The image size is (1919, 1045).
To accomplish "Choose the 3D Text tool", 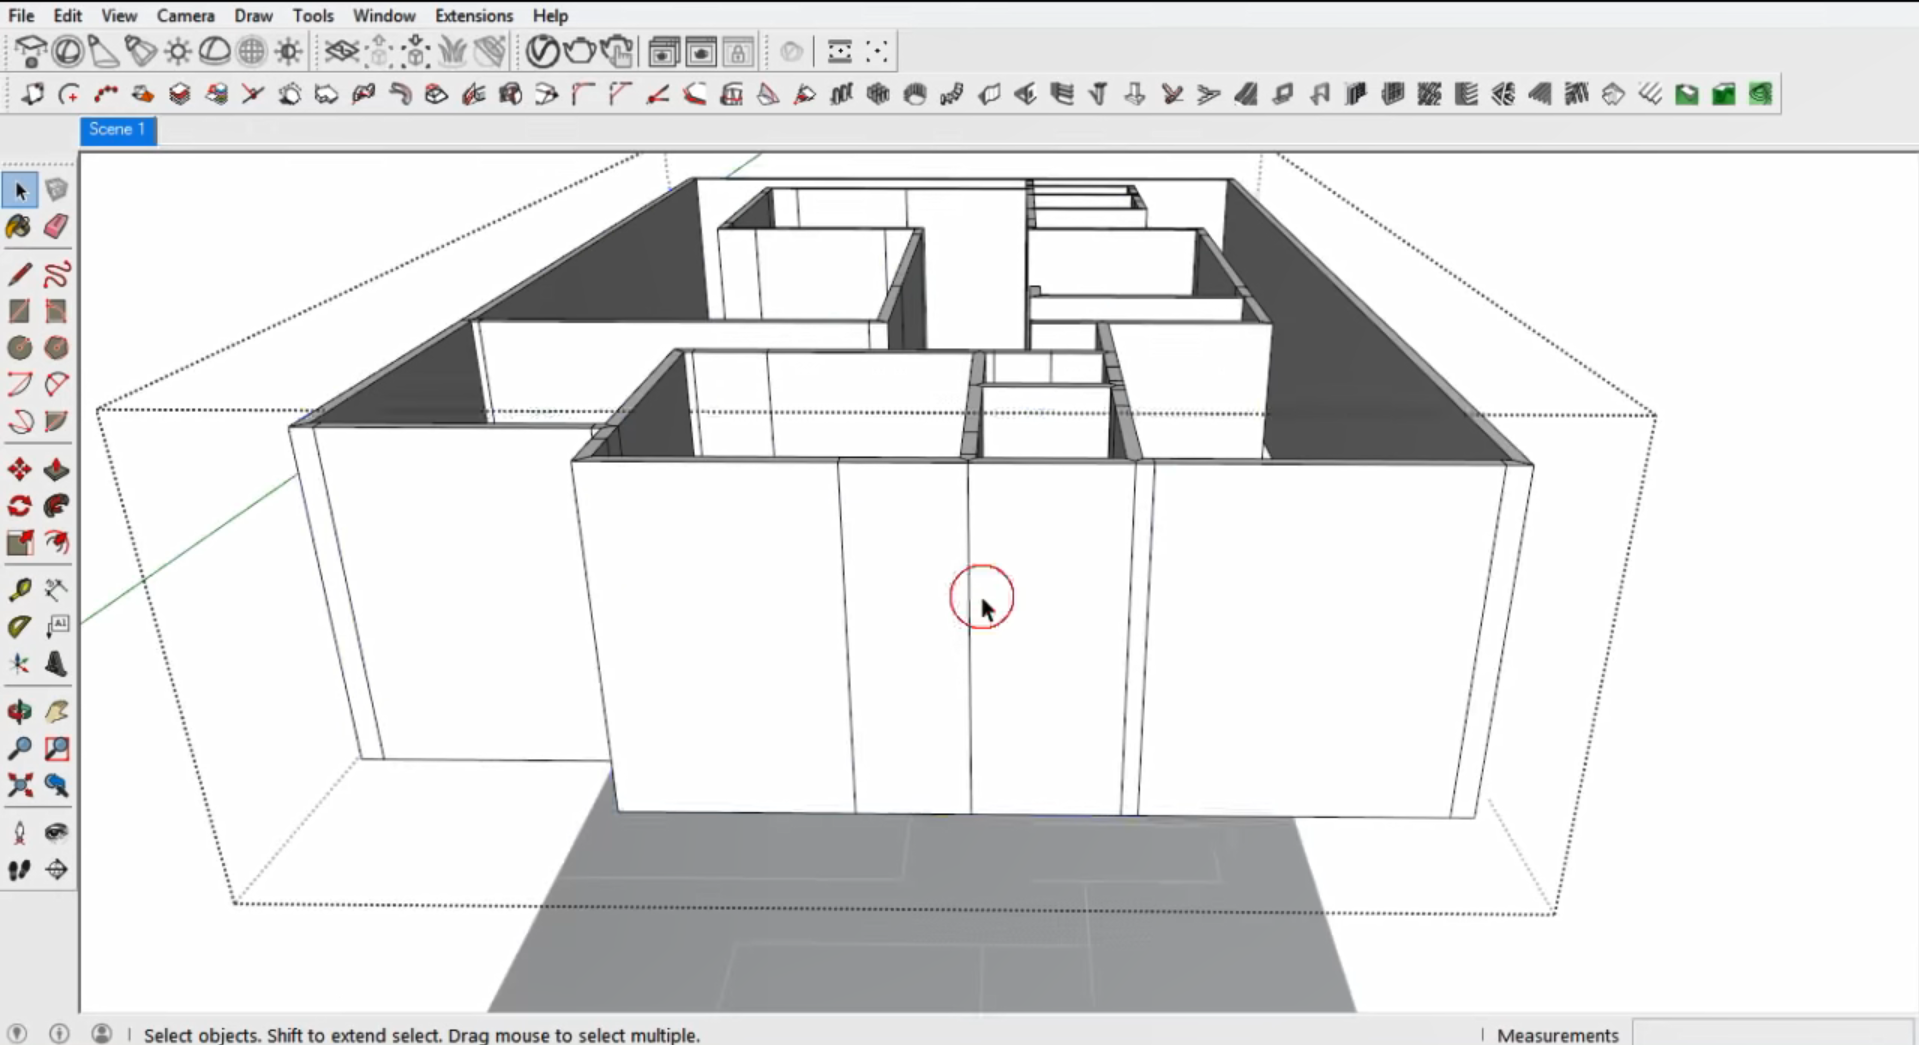I will tap(56, 664).
